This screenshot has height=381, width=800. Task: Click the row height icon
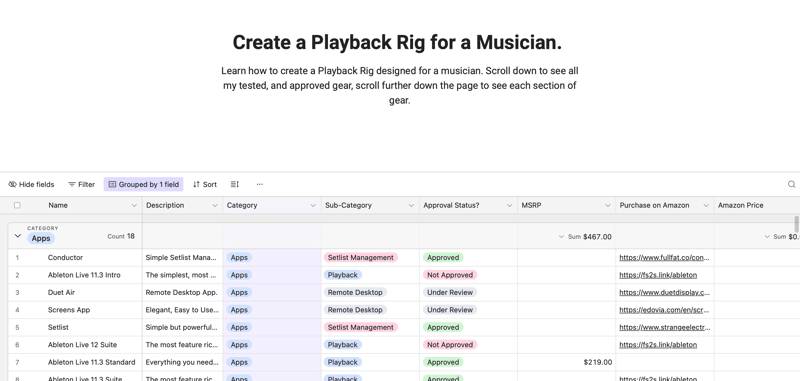[235, 184]
